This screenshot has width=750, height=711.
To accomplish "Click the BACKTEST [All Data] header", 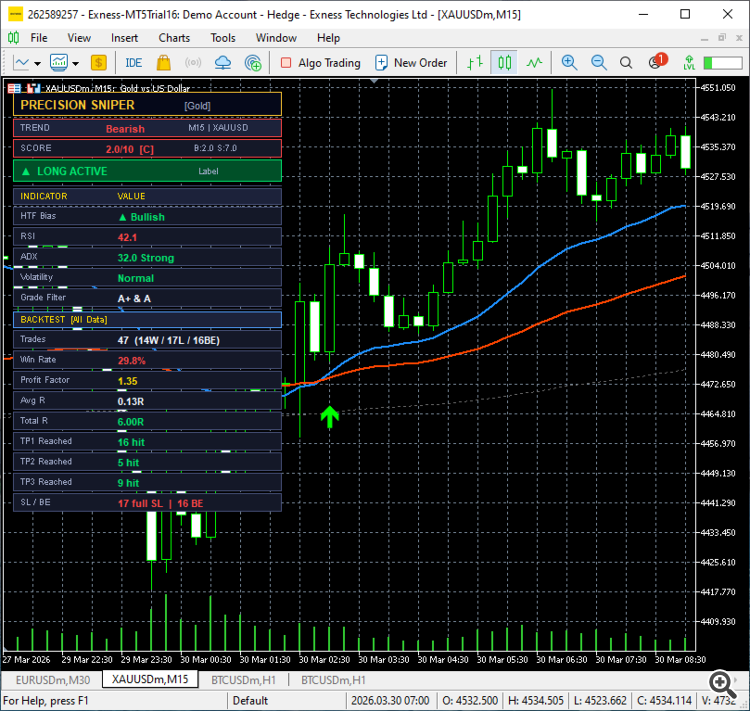I will tap(147, 320).
